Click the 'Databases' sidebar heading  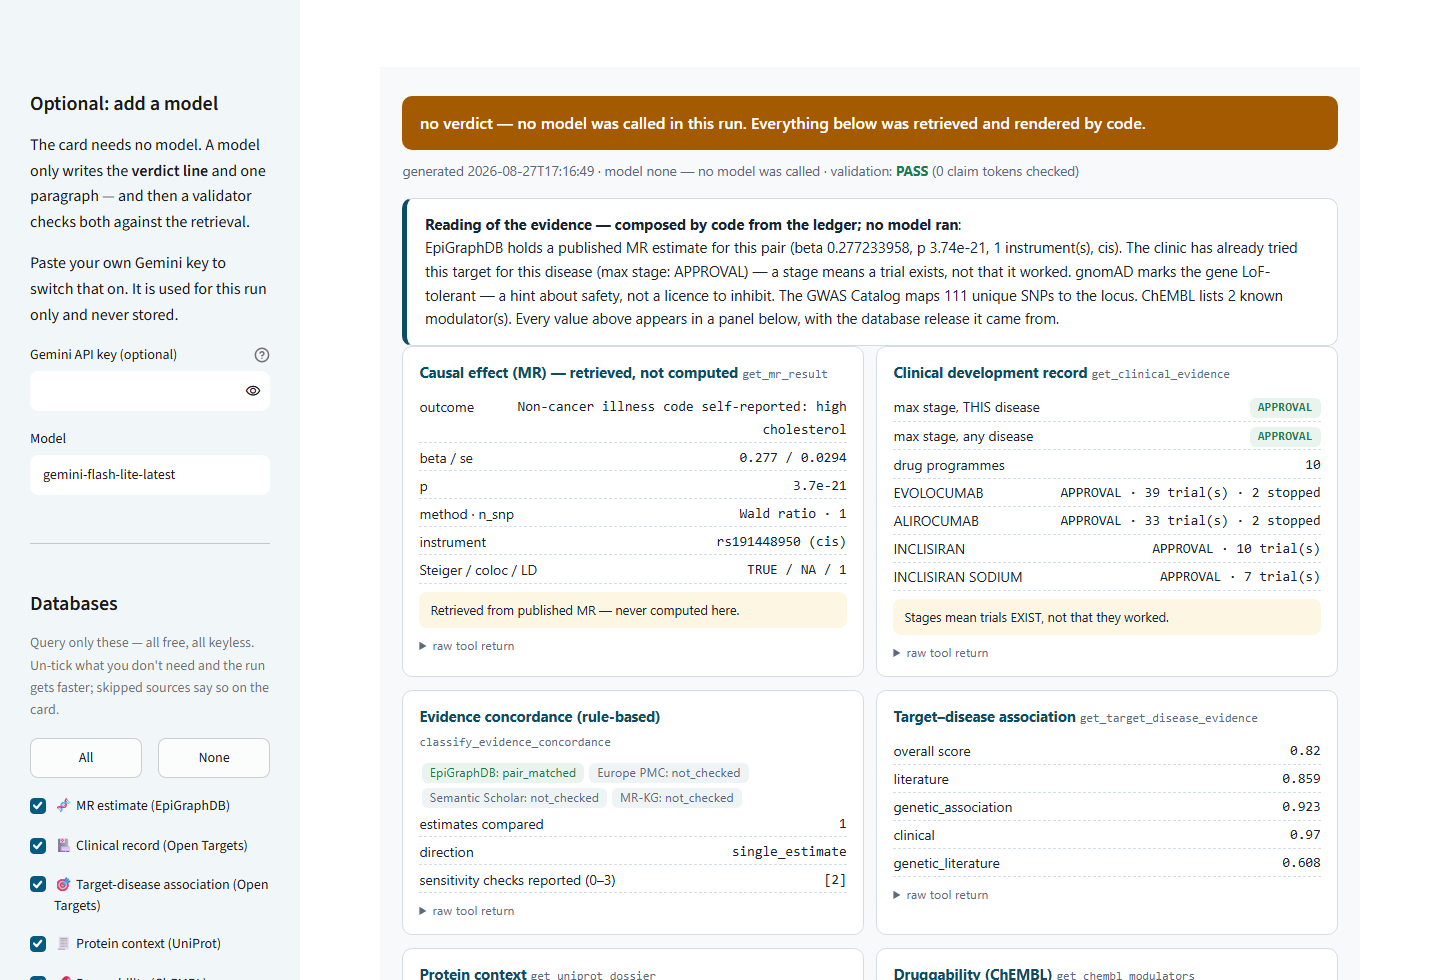74,604
